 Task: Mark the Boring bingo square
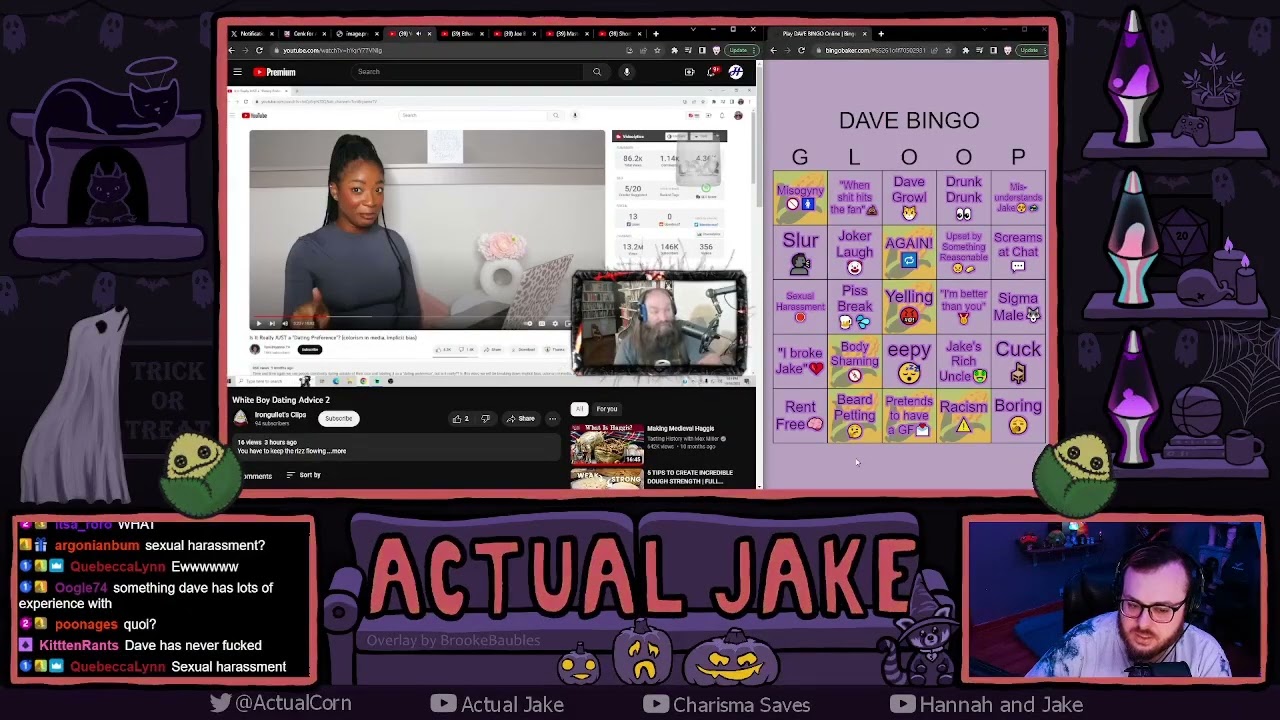click(x=1018, y=416)
